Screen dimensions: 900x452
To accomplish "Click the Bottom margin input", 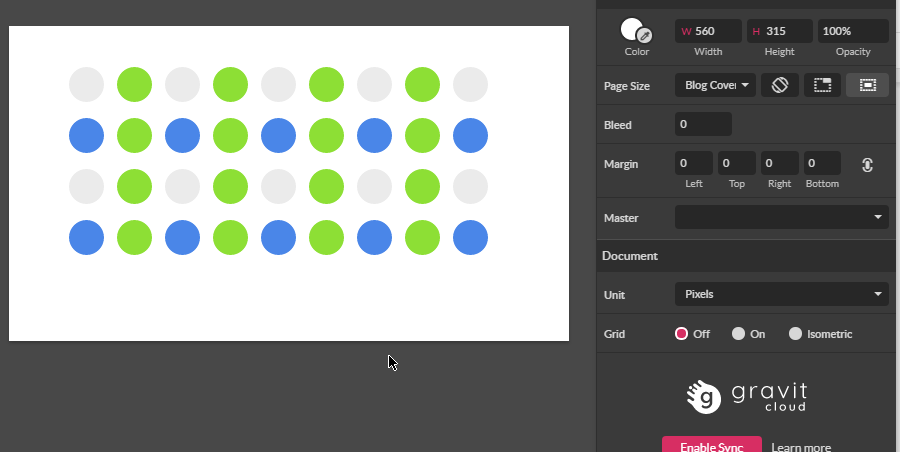I will pos(823,163).
